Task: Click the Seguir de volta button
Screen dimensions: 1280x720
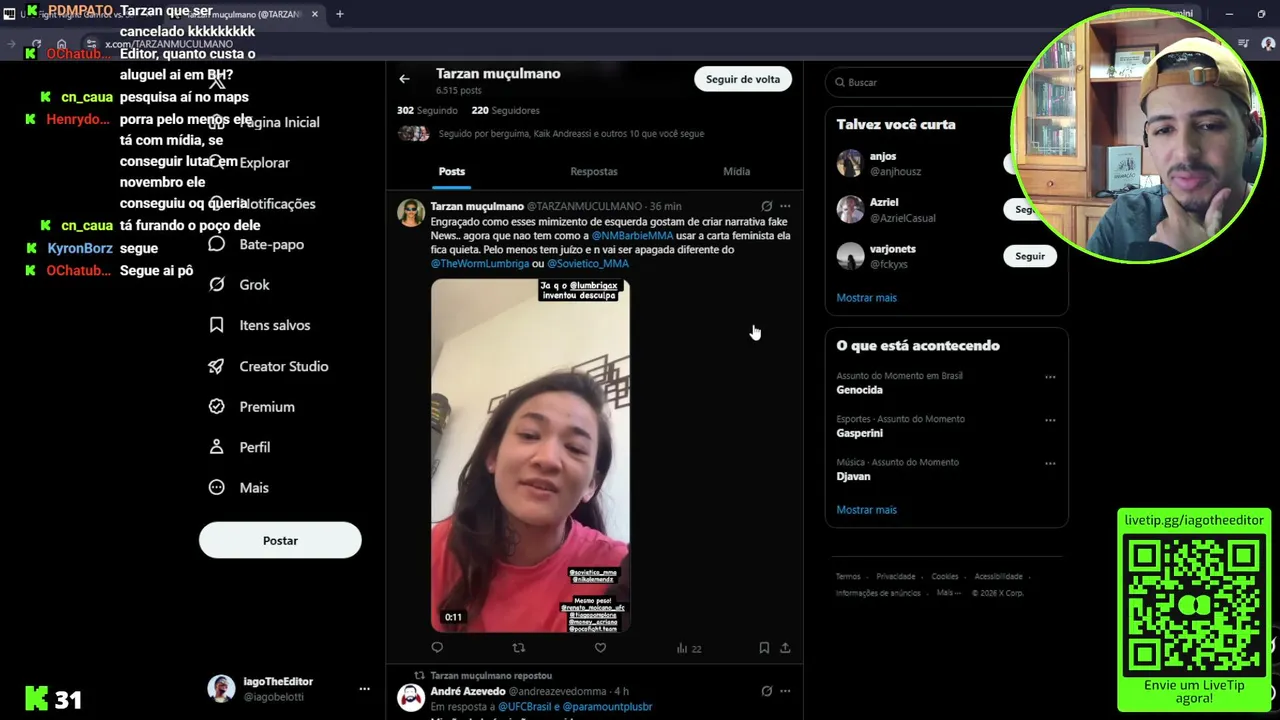Action: pos(743,79)
